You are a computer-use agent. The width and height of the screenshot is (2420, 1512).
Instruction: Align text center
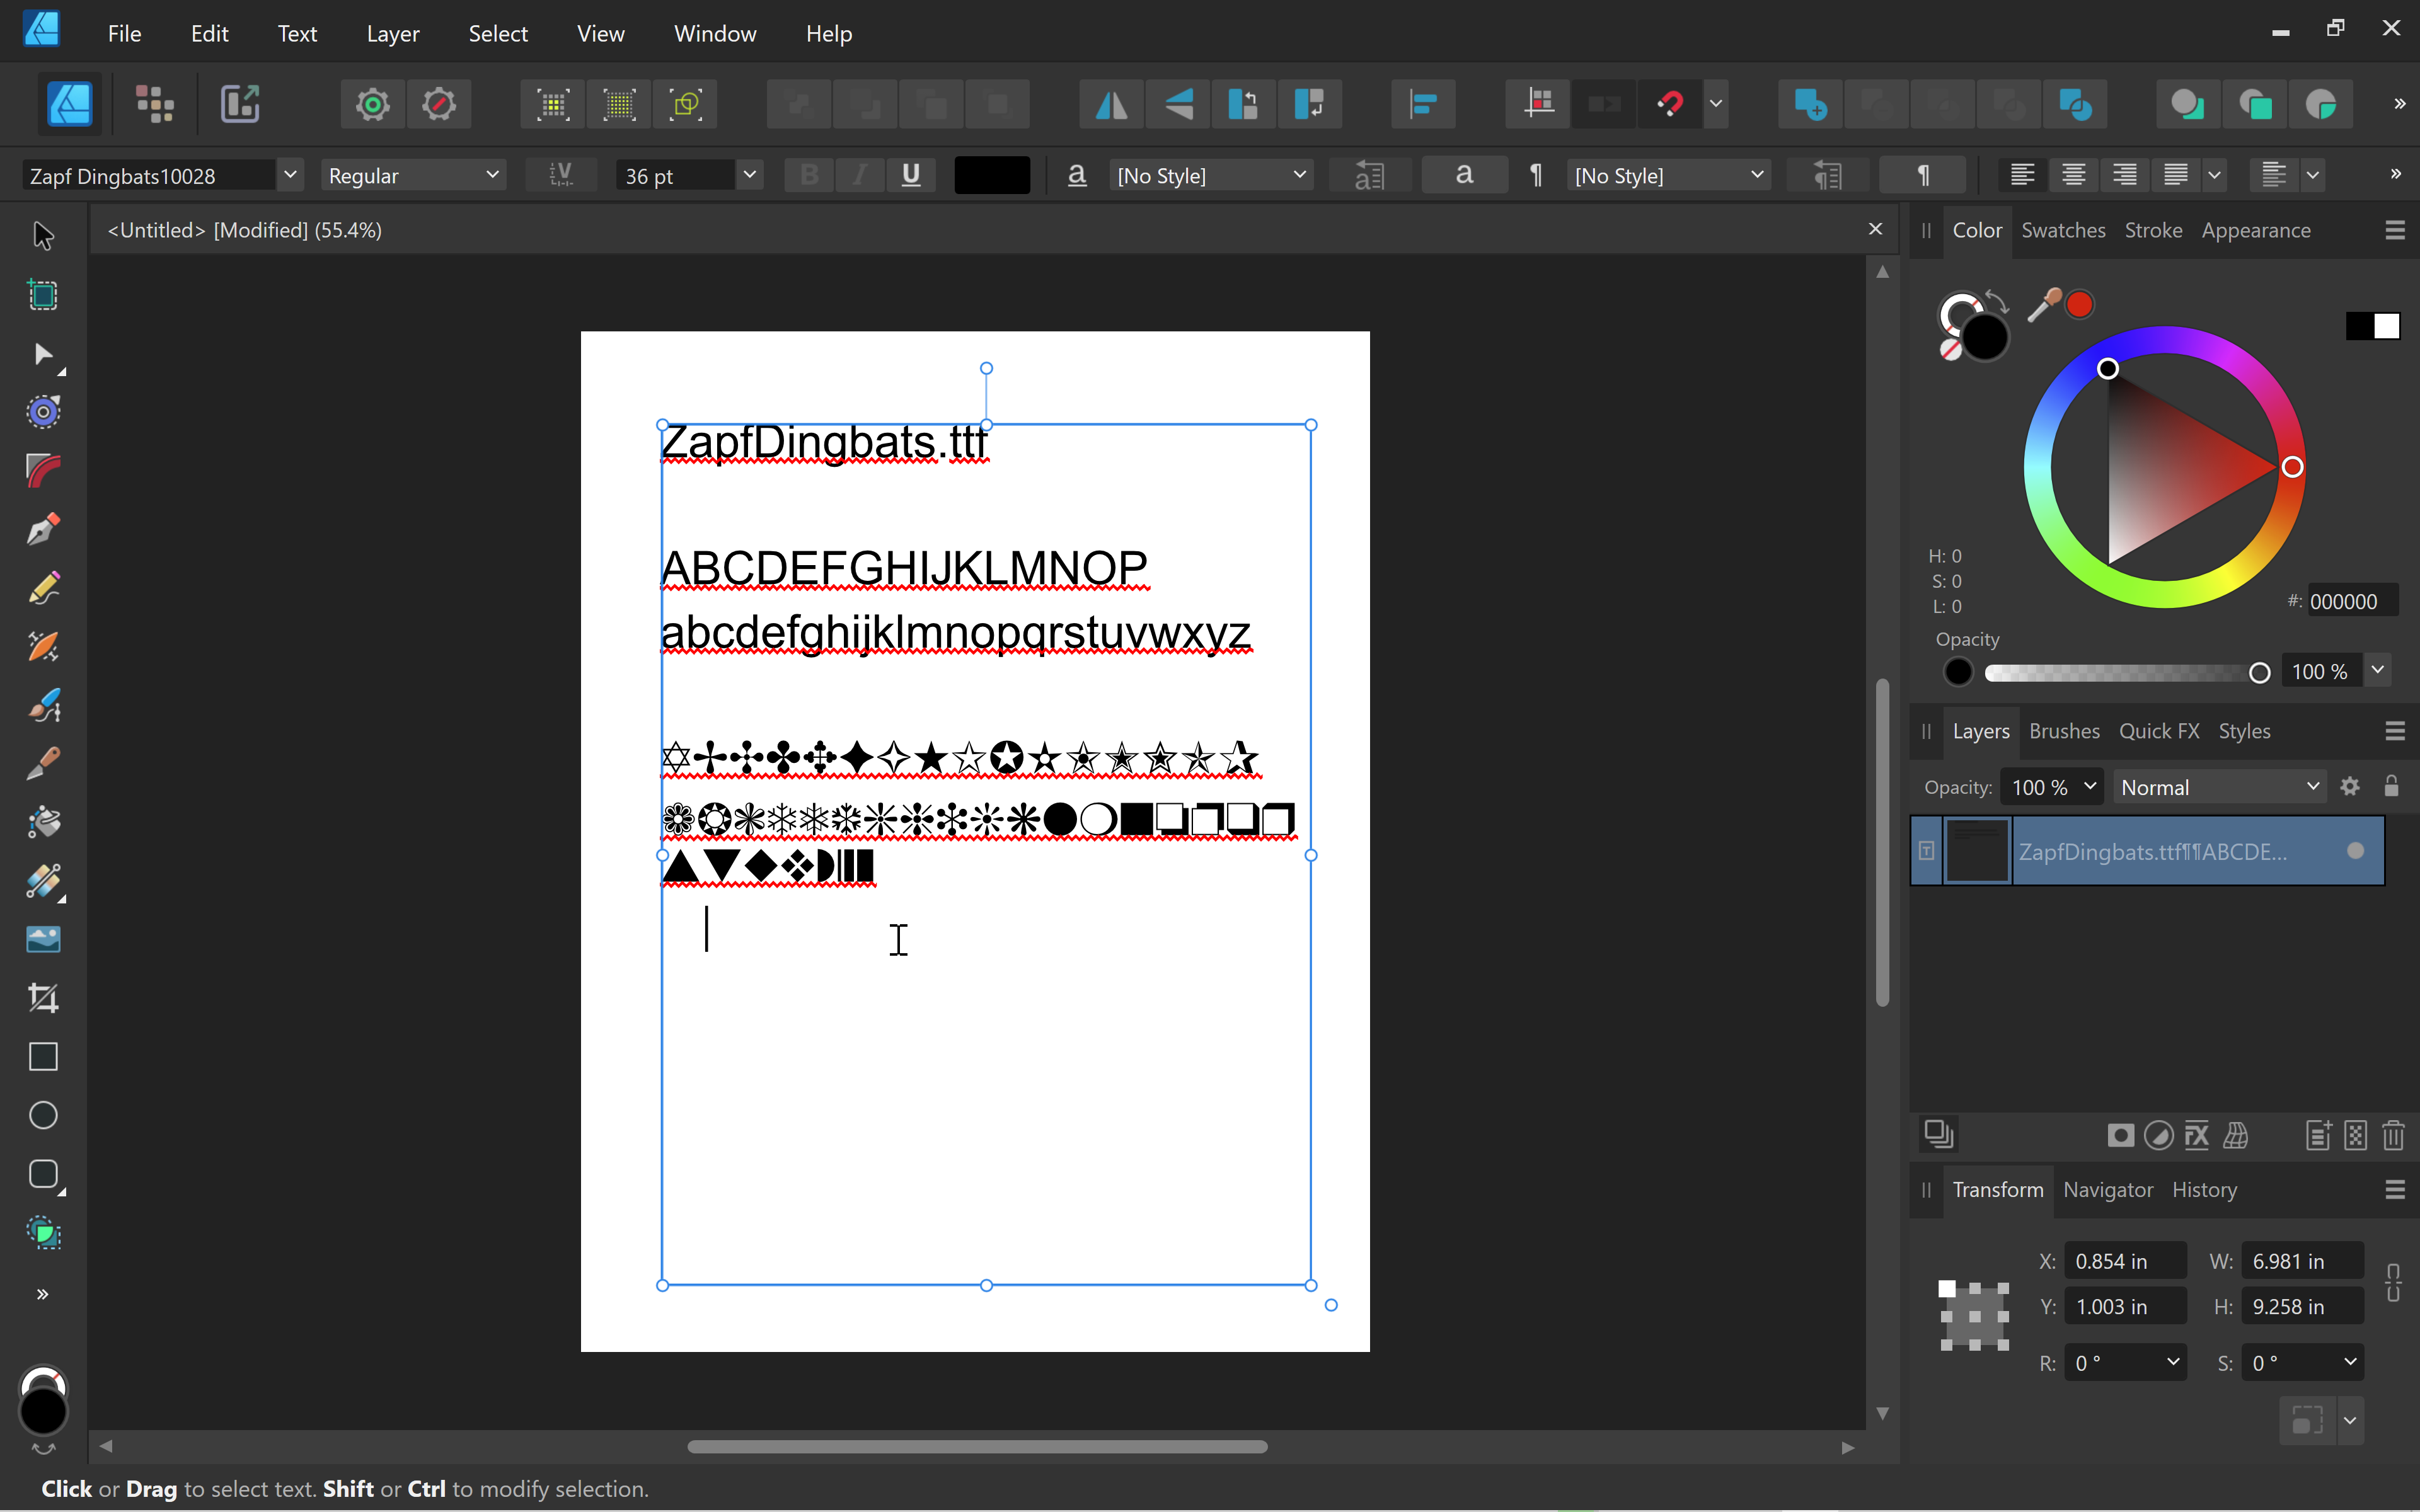coord(2073,175)
